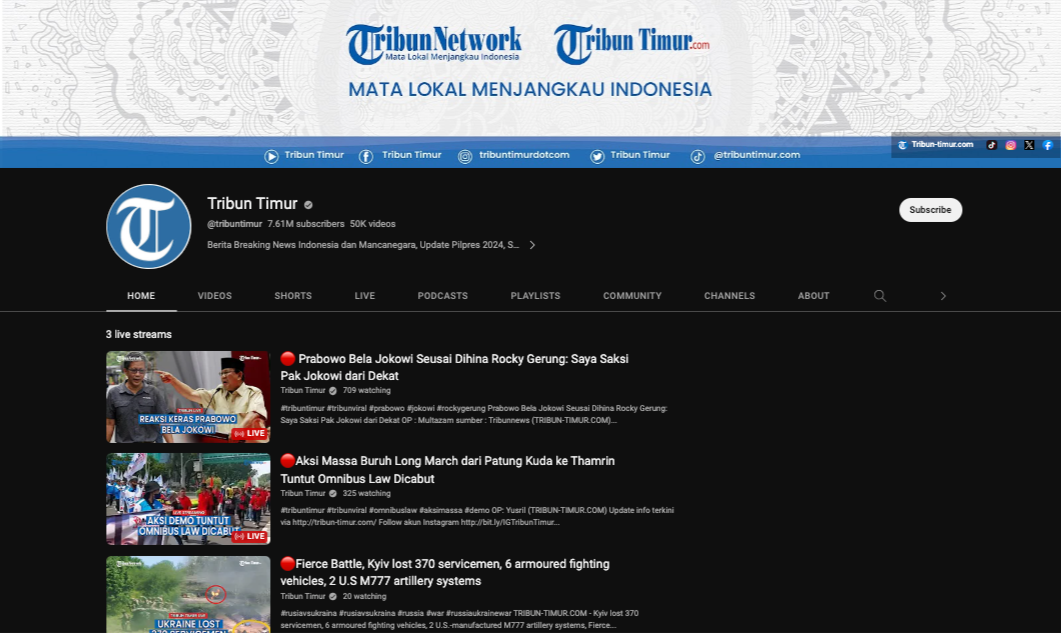Click the 3 live streams heading

139,334
